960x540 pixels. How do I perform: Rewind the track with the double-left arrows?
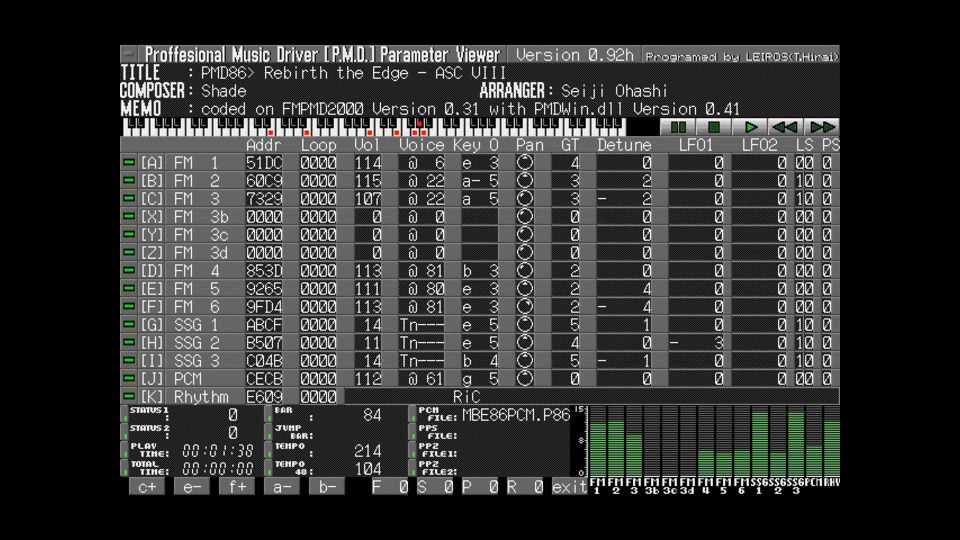coord(785,127)
